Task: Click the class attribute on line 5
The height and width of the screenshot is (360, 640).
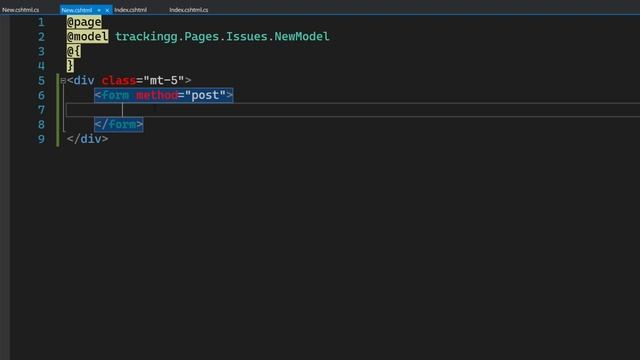Action: pos(119,80)
